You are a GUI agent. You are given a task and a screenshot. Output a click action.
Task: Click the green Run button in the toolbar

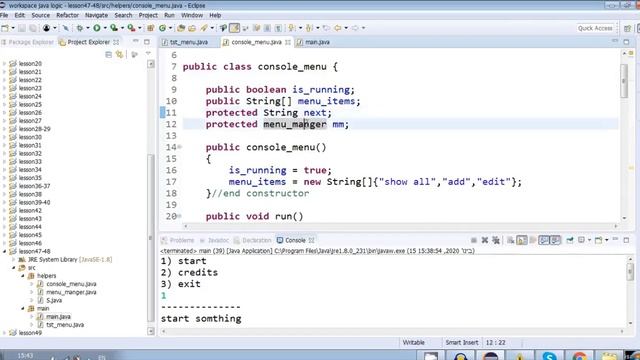pyautogui.click(x=97, y=28)
